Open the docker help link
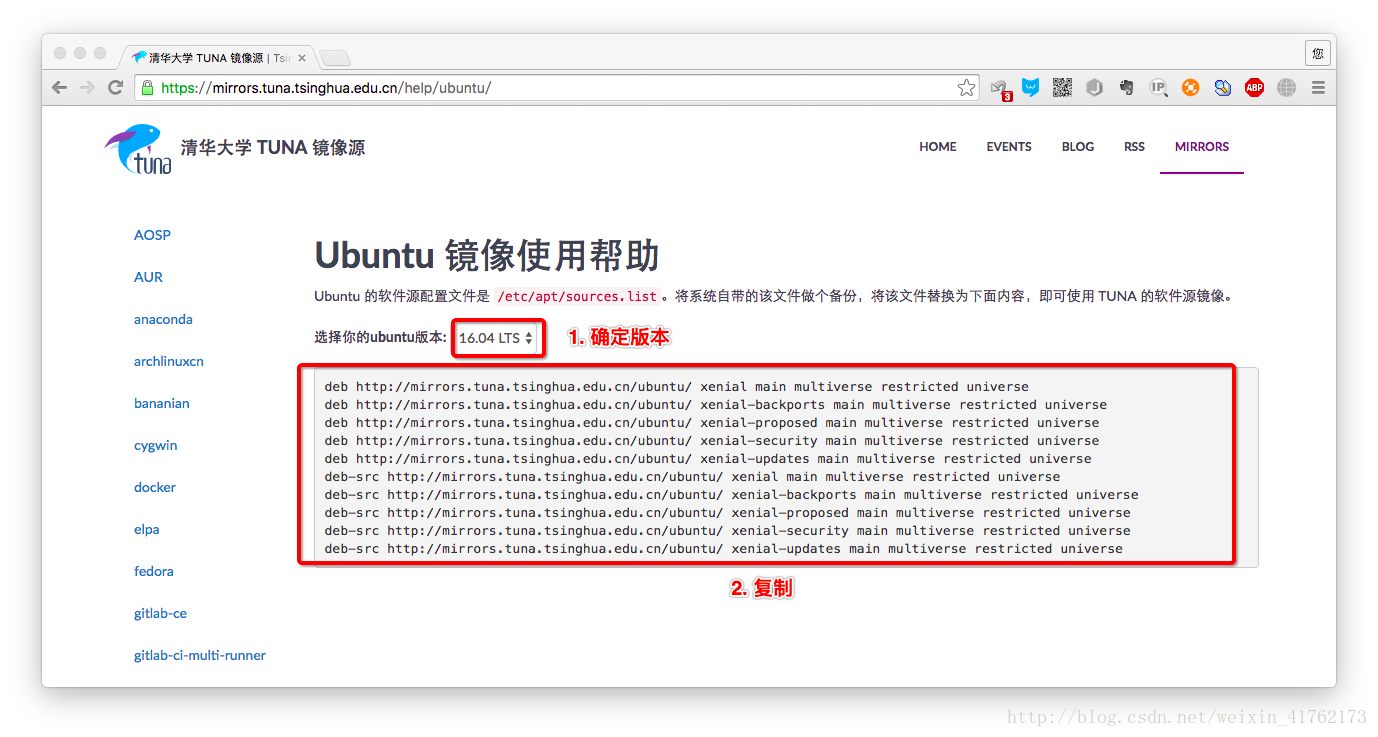 (x=155, y=487)
